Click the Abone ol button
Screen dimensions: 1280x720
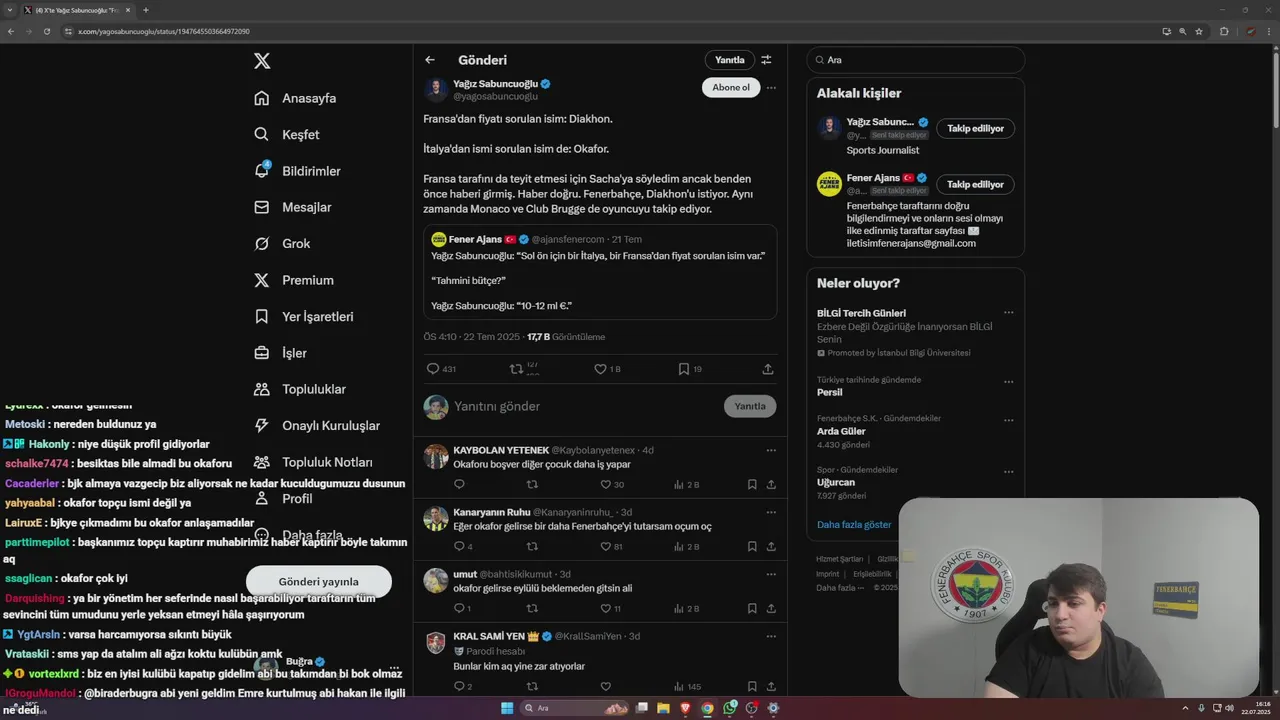tap(731, 87)
